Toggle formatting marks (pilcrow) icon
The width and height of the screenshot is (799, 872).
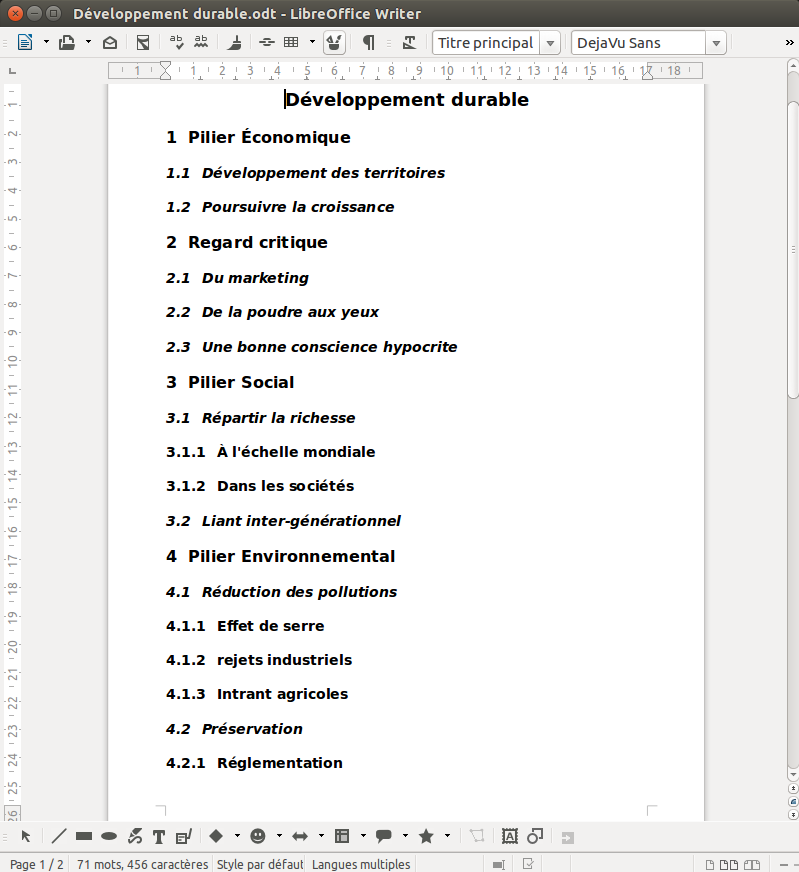(x=368, y=42)
